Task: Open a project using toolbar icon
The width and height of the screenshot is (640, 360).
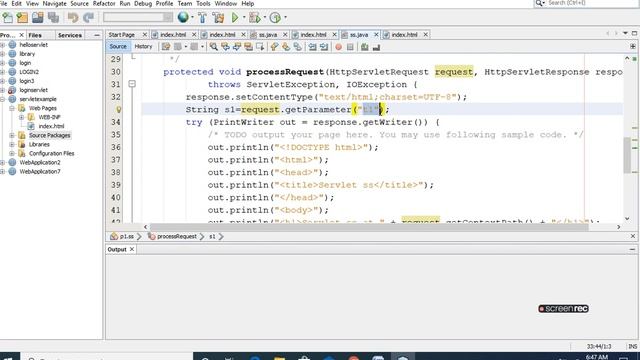Action: pos(38,18)
